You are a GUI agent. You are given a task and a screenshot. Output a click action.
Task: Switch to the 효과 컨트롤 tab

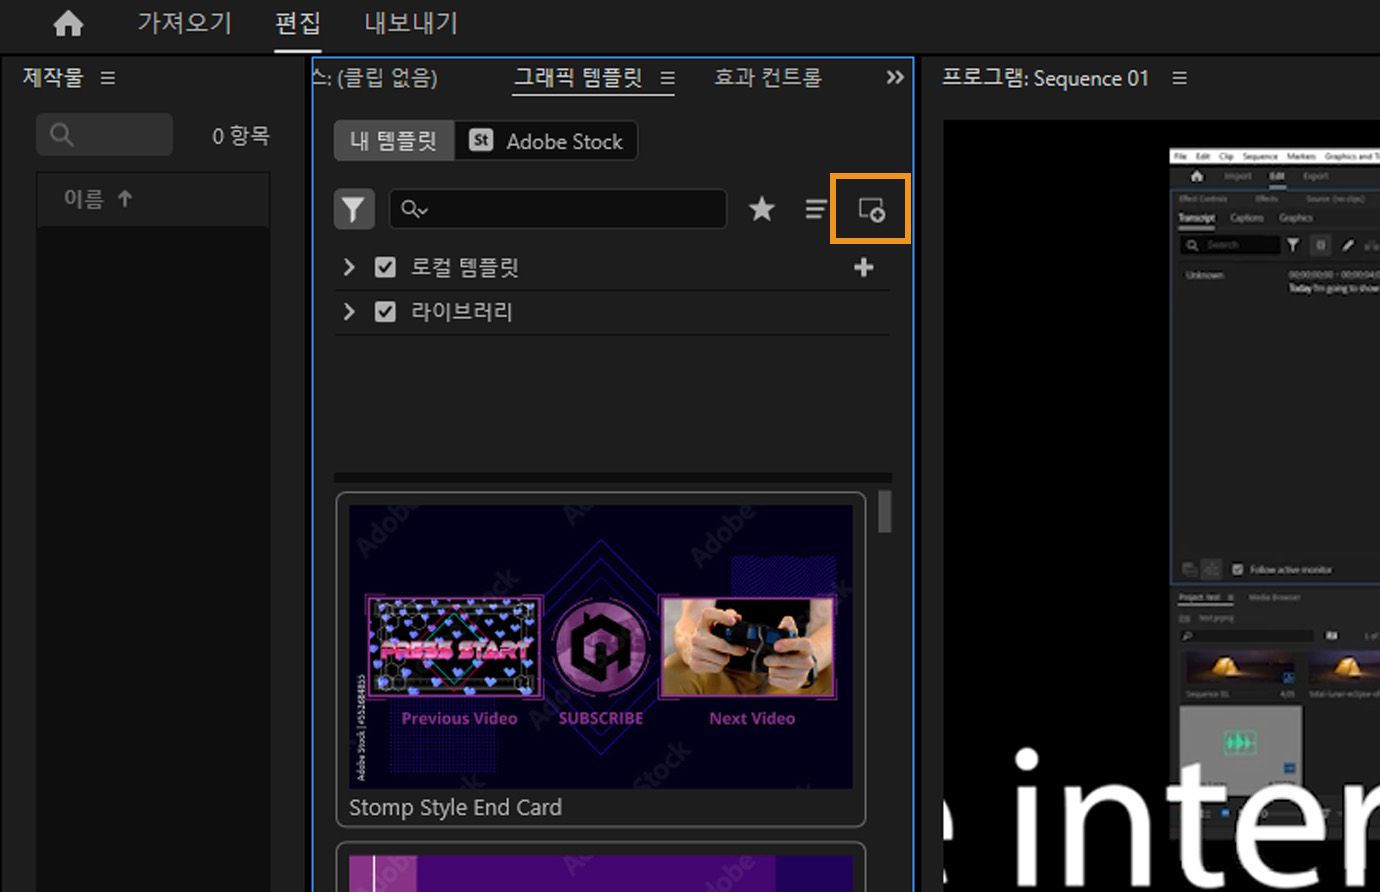(x=766, y=78)
